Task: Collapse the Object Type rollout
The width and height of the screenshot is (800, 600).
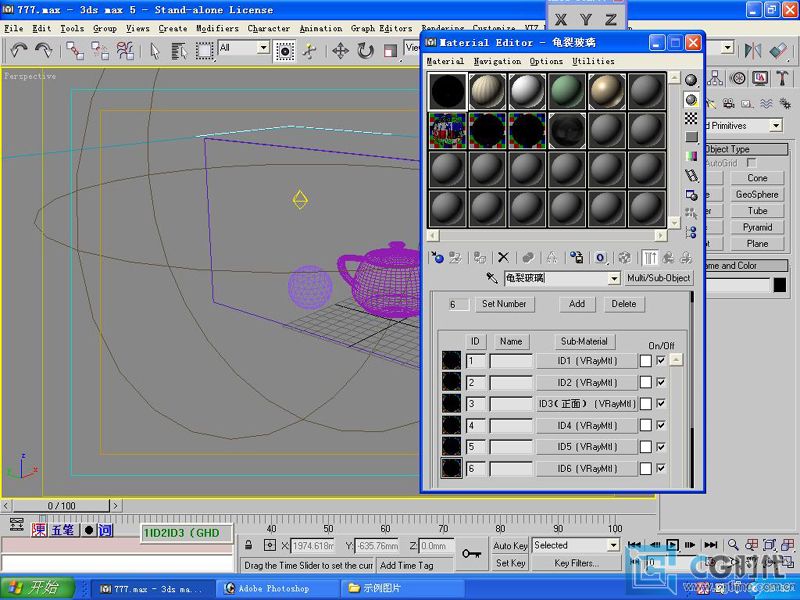Action: [746, 149]
